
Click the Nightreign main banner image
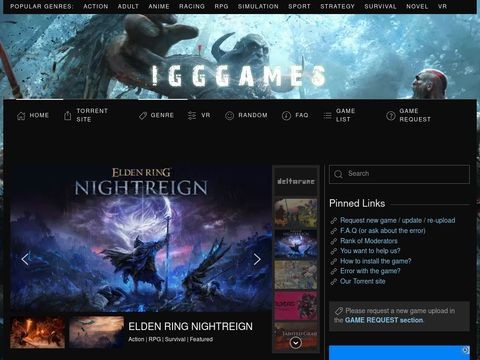(141, 238)
